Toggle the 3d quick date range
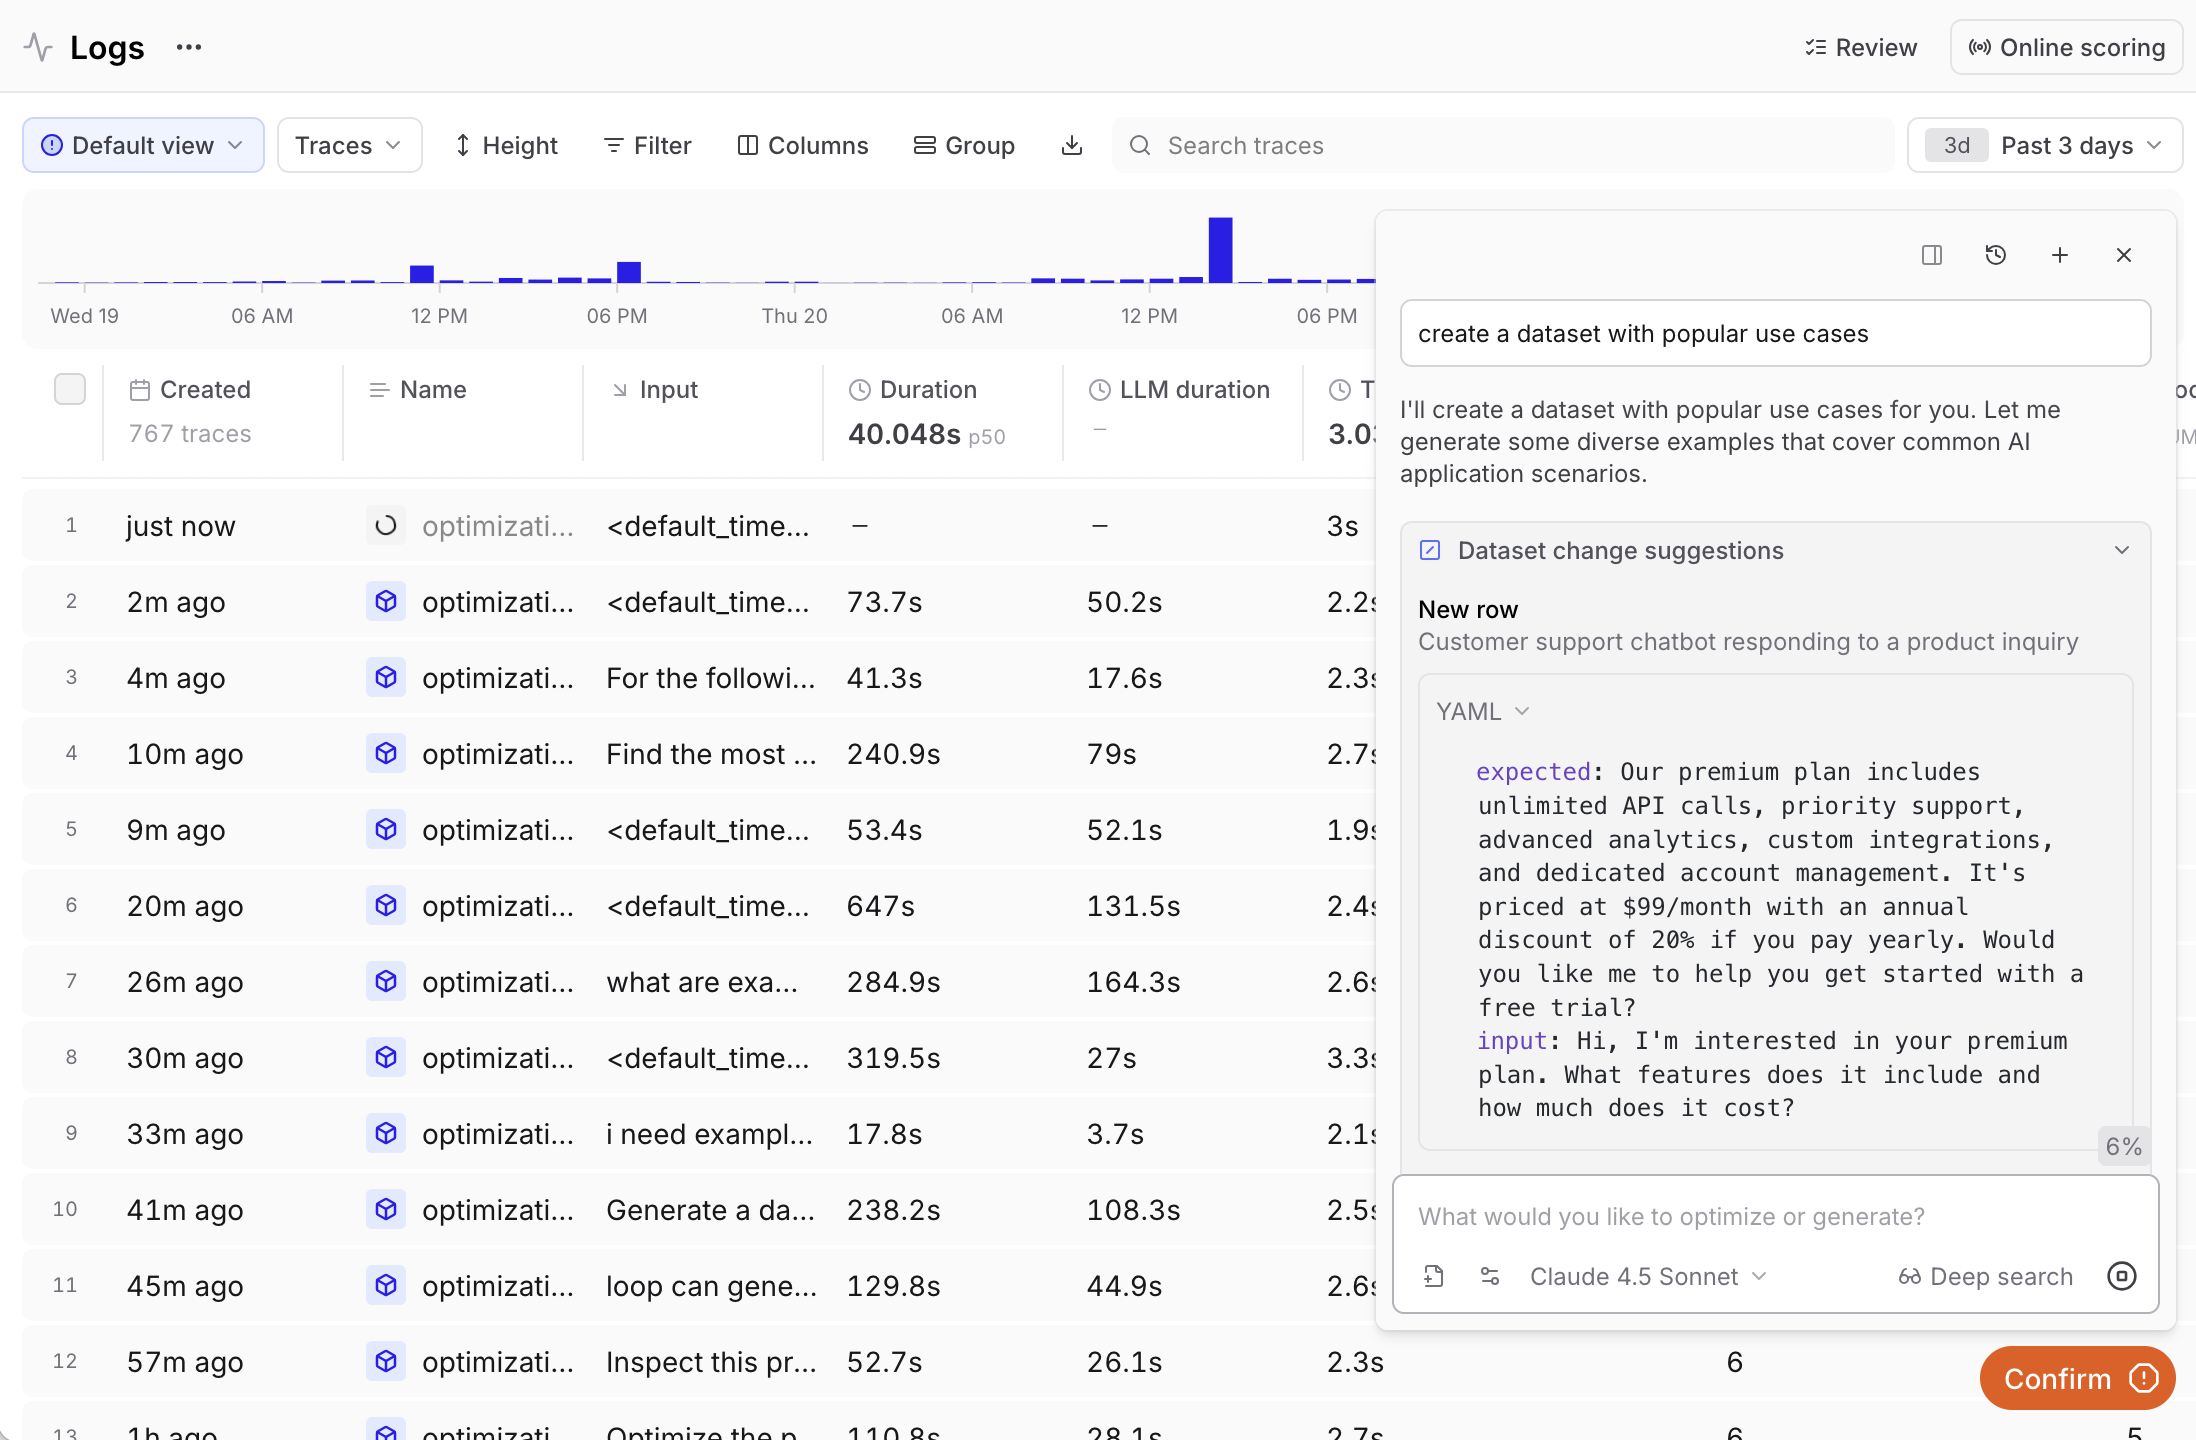The image size is (2196, 1440). point(1956,145)
